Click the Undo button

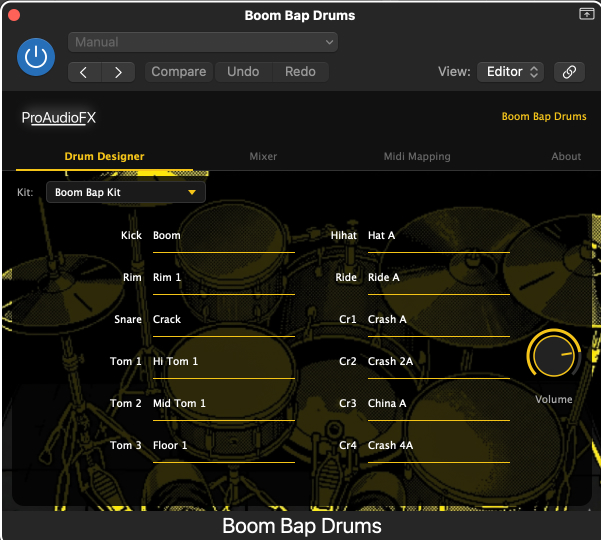243,72
